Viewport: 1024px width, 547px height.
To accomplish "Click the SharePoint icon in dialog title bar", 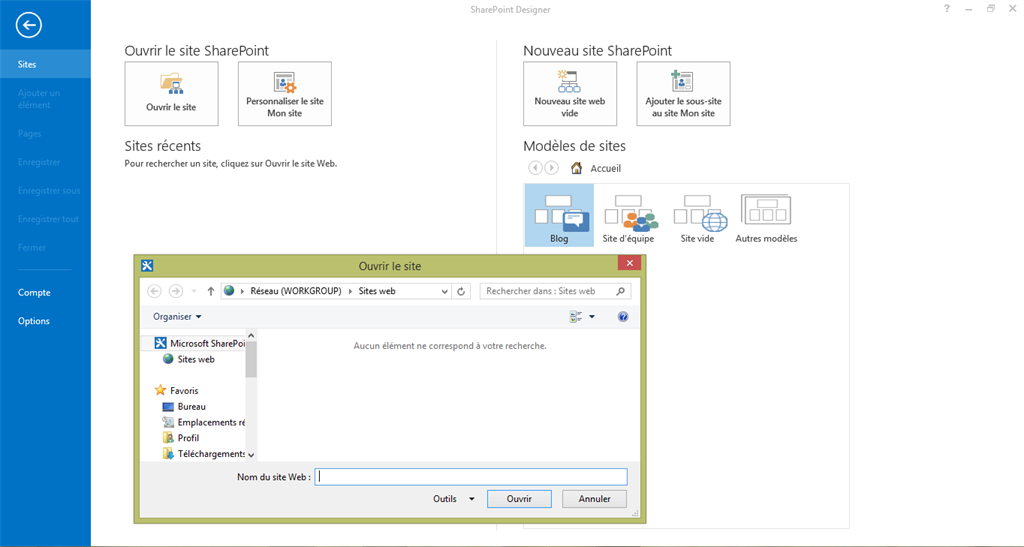I will pos(147,265).
